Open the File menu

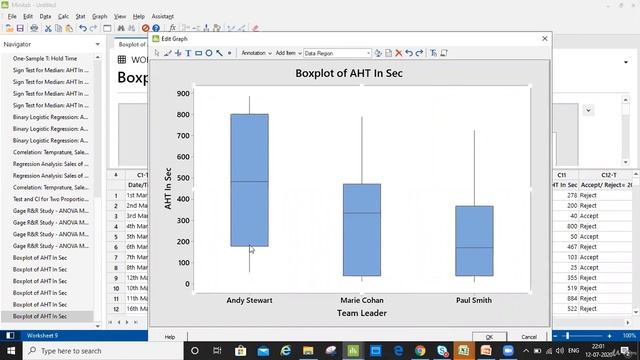click(12, 16)
